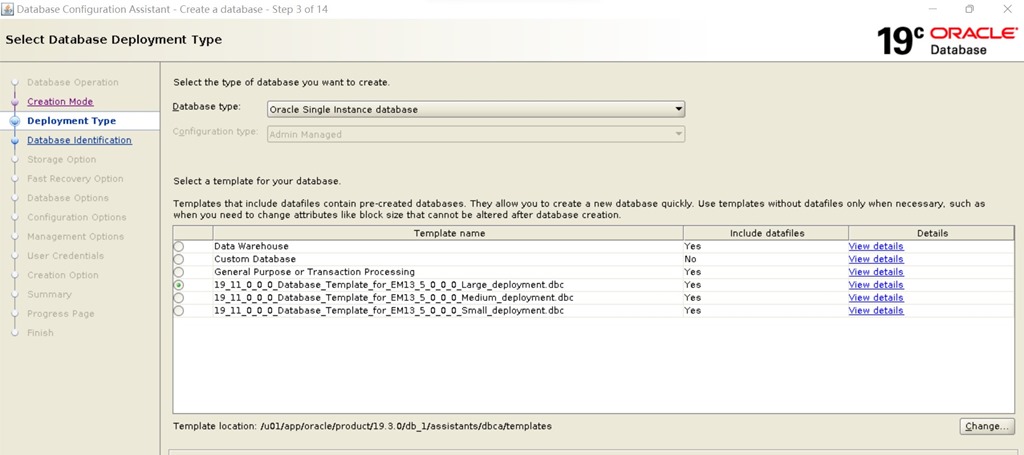Click the Medium_deployment.dbc template name
1024x455 pixels.
[394, 298]
